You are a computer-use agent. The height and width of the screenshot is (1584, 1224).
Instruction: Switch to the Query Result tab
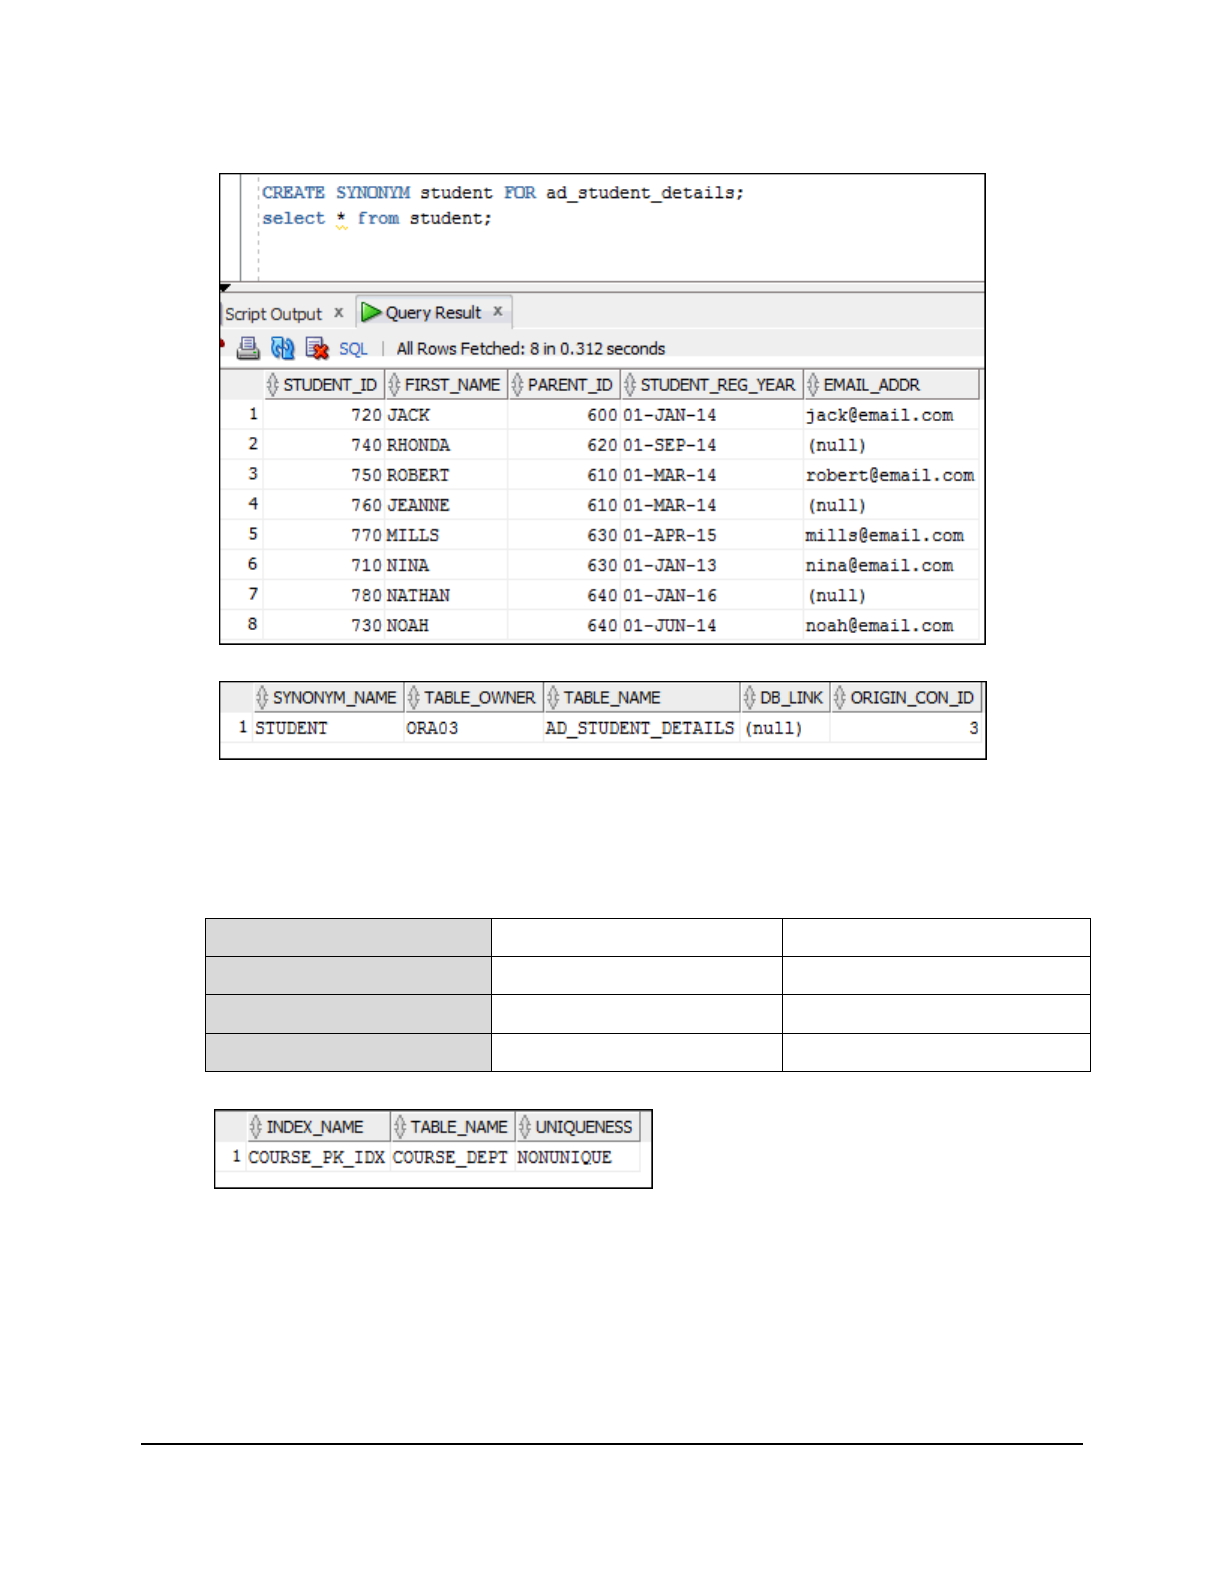click(433, 313)
